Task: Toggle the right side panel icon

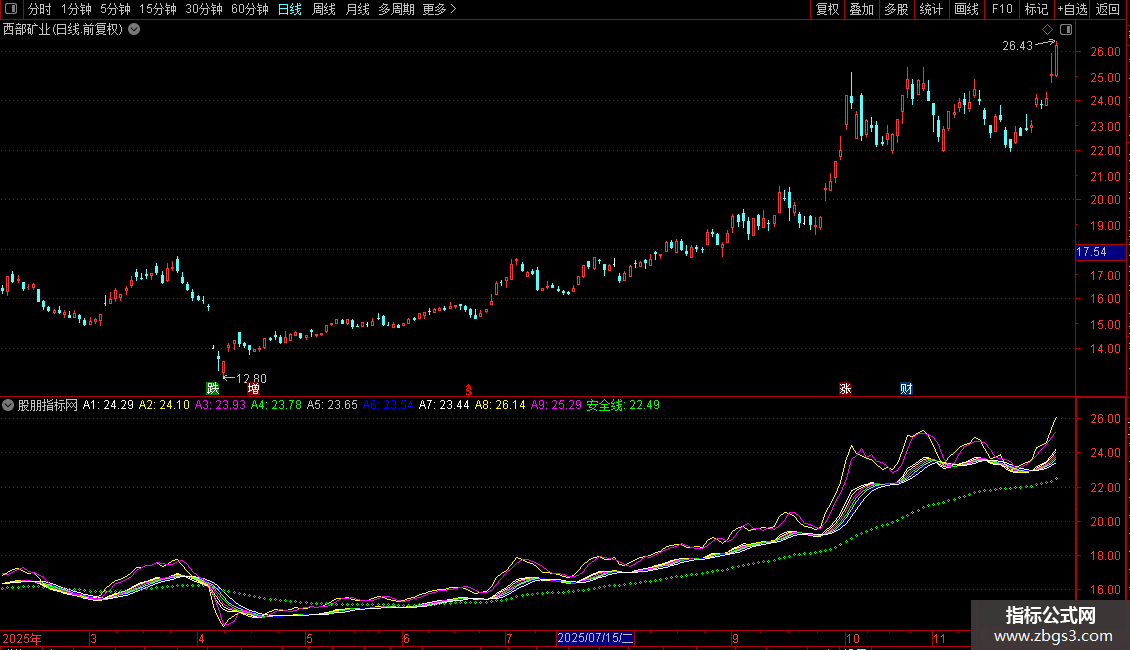Action: tap(1066, 30)
